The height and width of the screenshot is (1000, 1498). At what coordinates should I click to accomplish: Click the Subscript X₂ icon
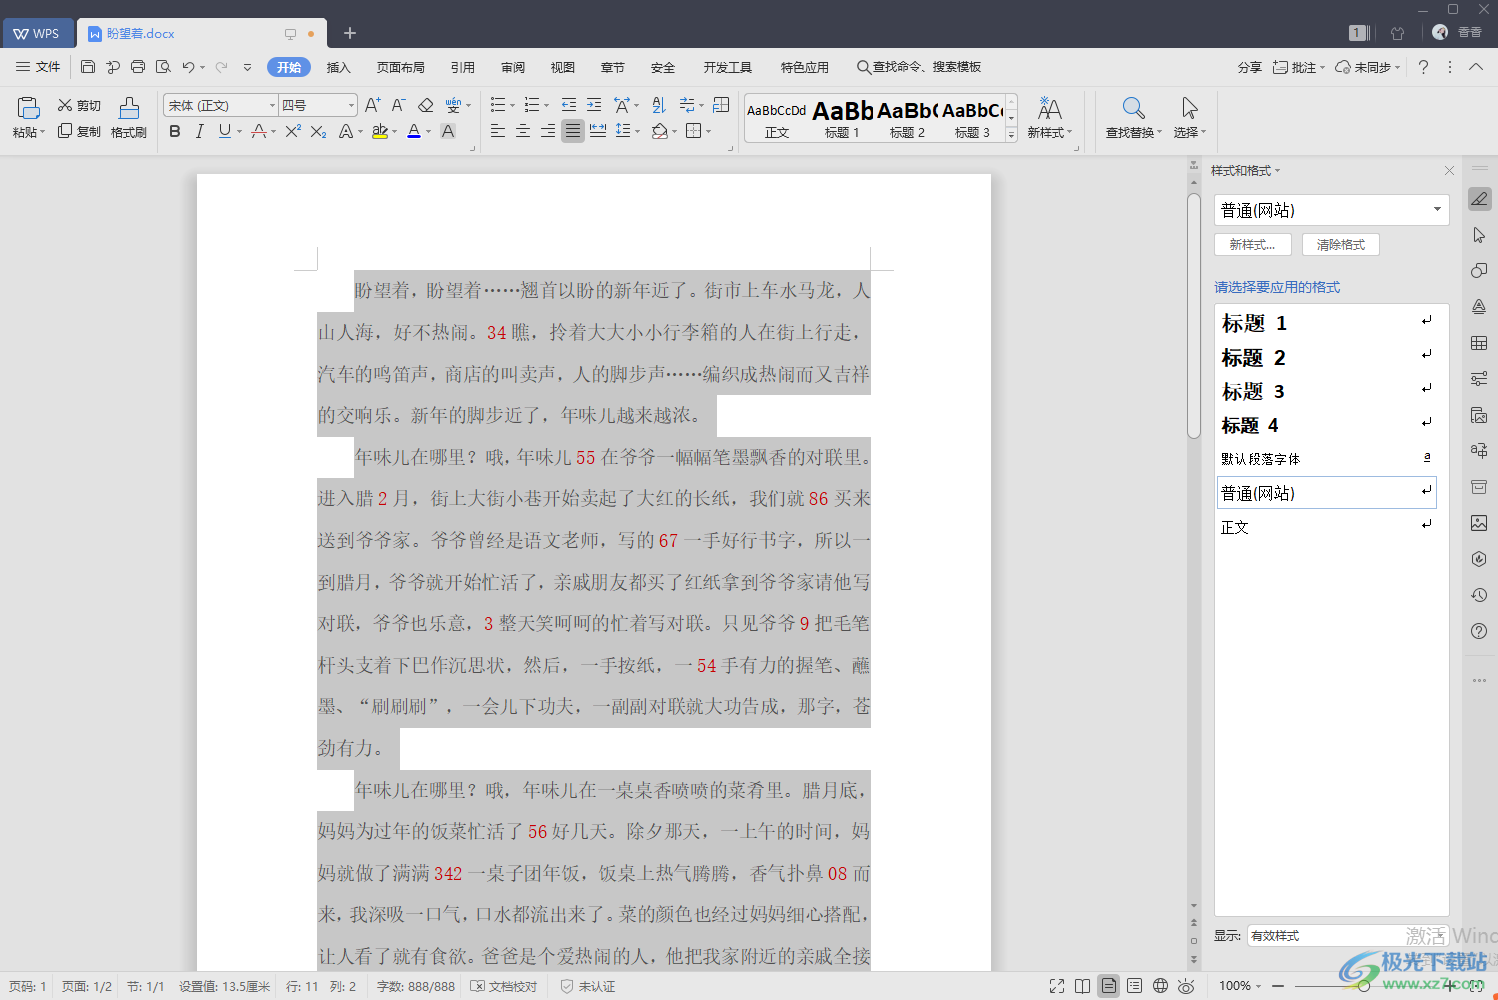[x=318, y=131]
